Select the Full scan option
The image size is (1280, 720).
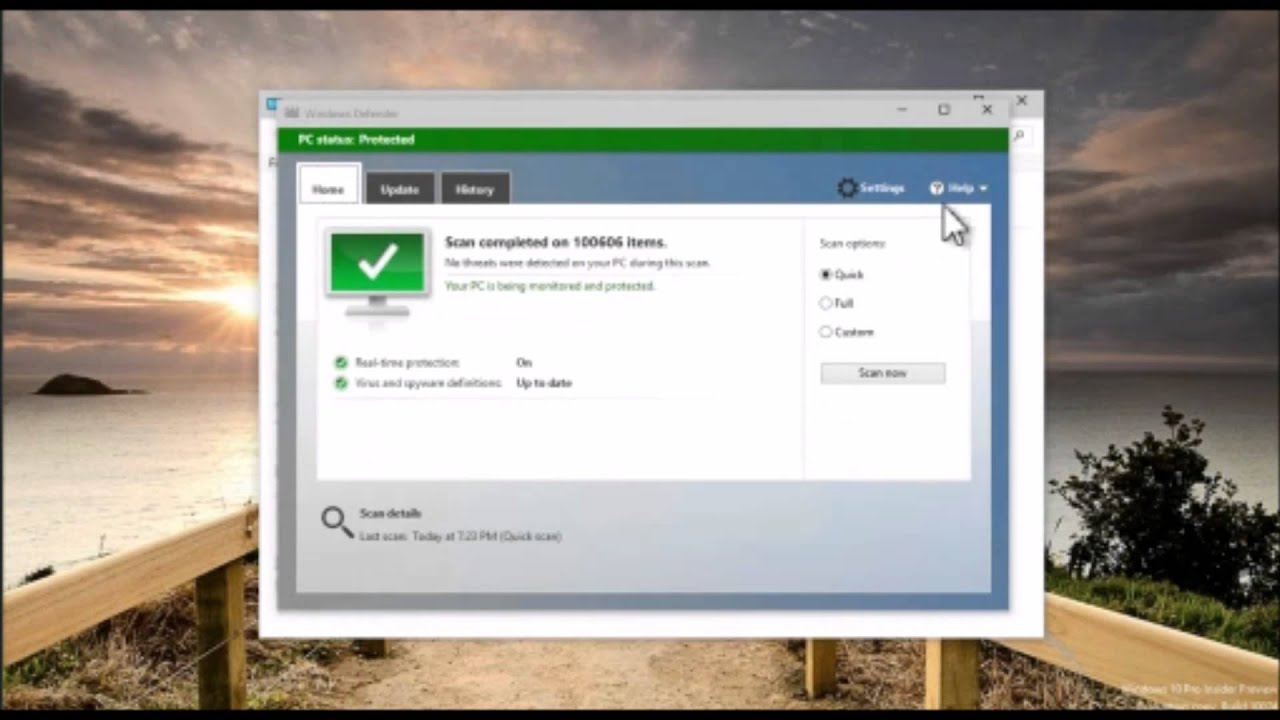tap(826, 303)
